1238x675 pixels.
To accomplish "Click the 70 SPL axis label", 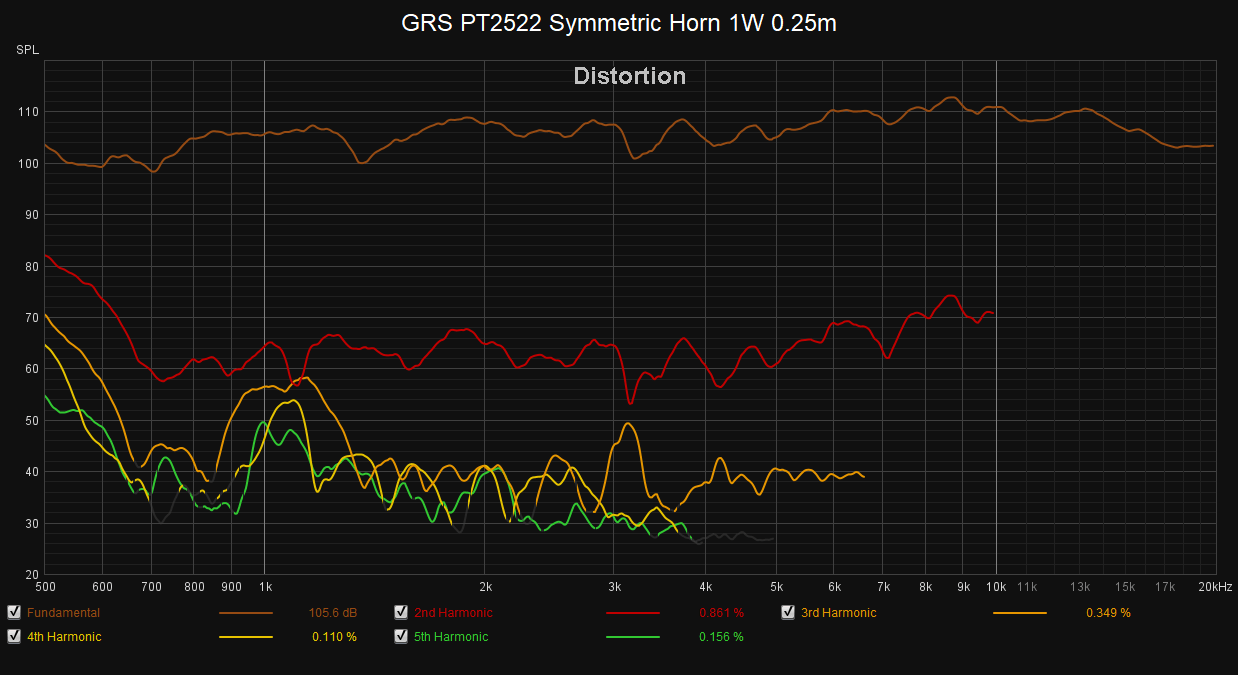I will click(31, 317).
